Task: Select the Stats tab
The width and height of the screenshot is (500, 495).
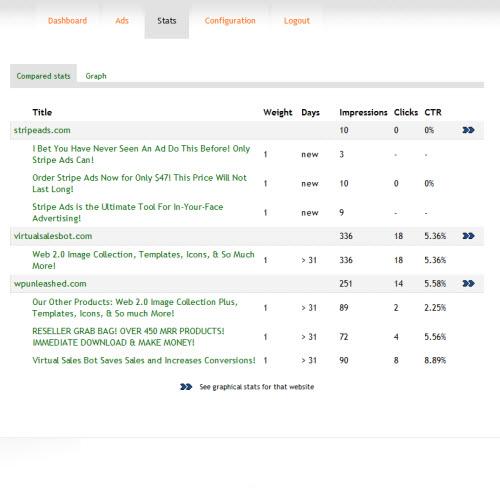Action: (x=167, y=21)
